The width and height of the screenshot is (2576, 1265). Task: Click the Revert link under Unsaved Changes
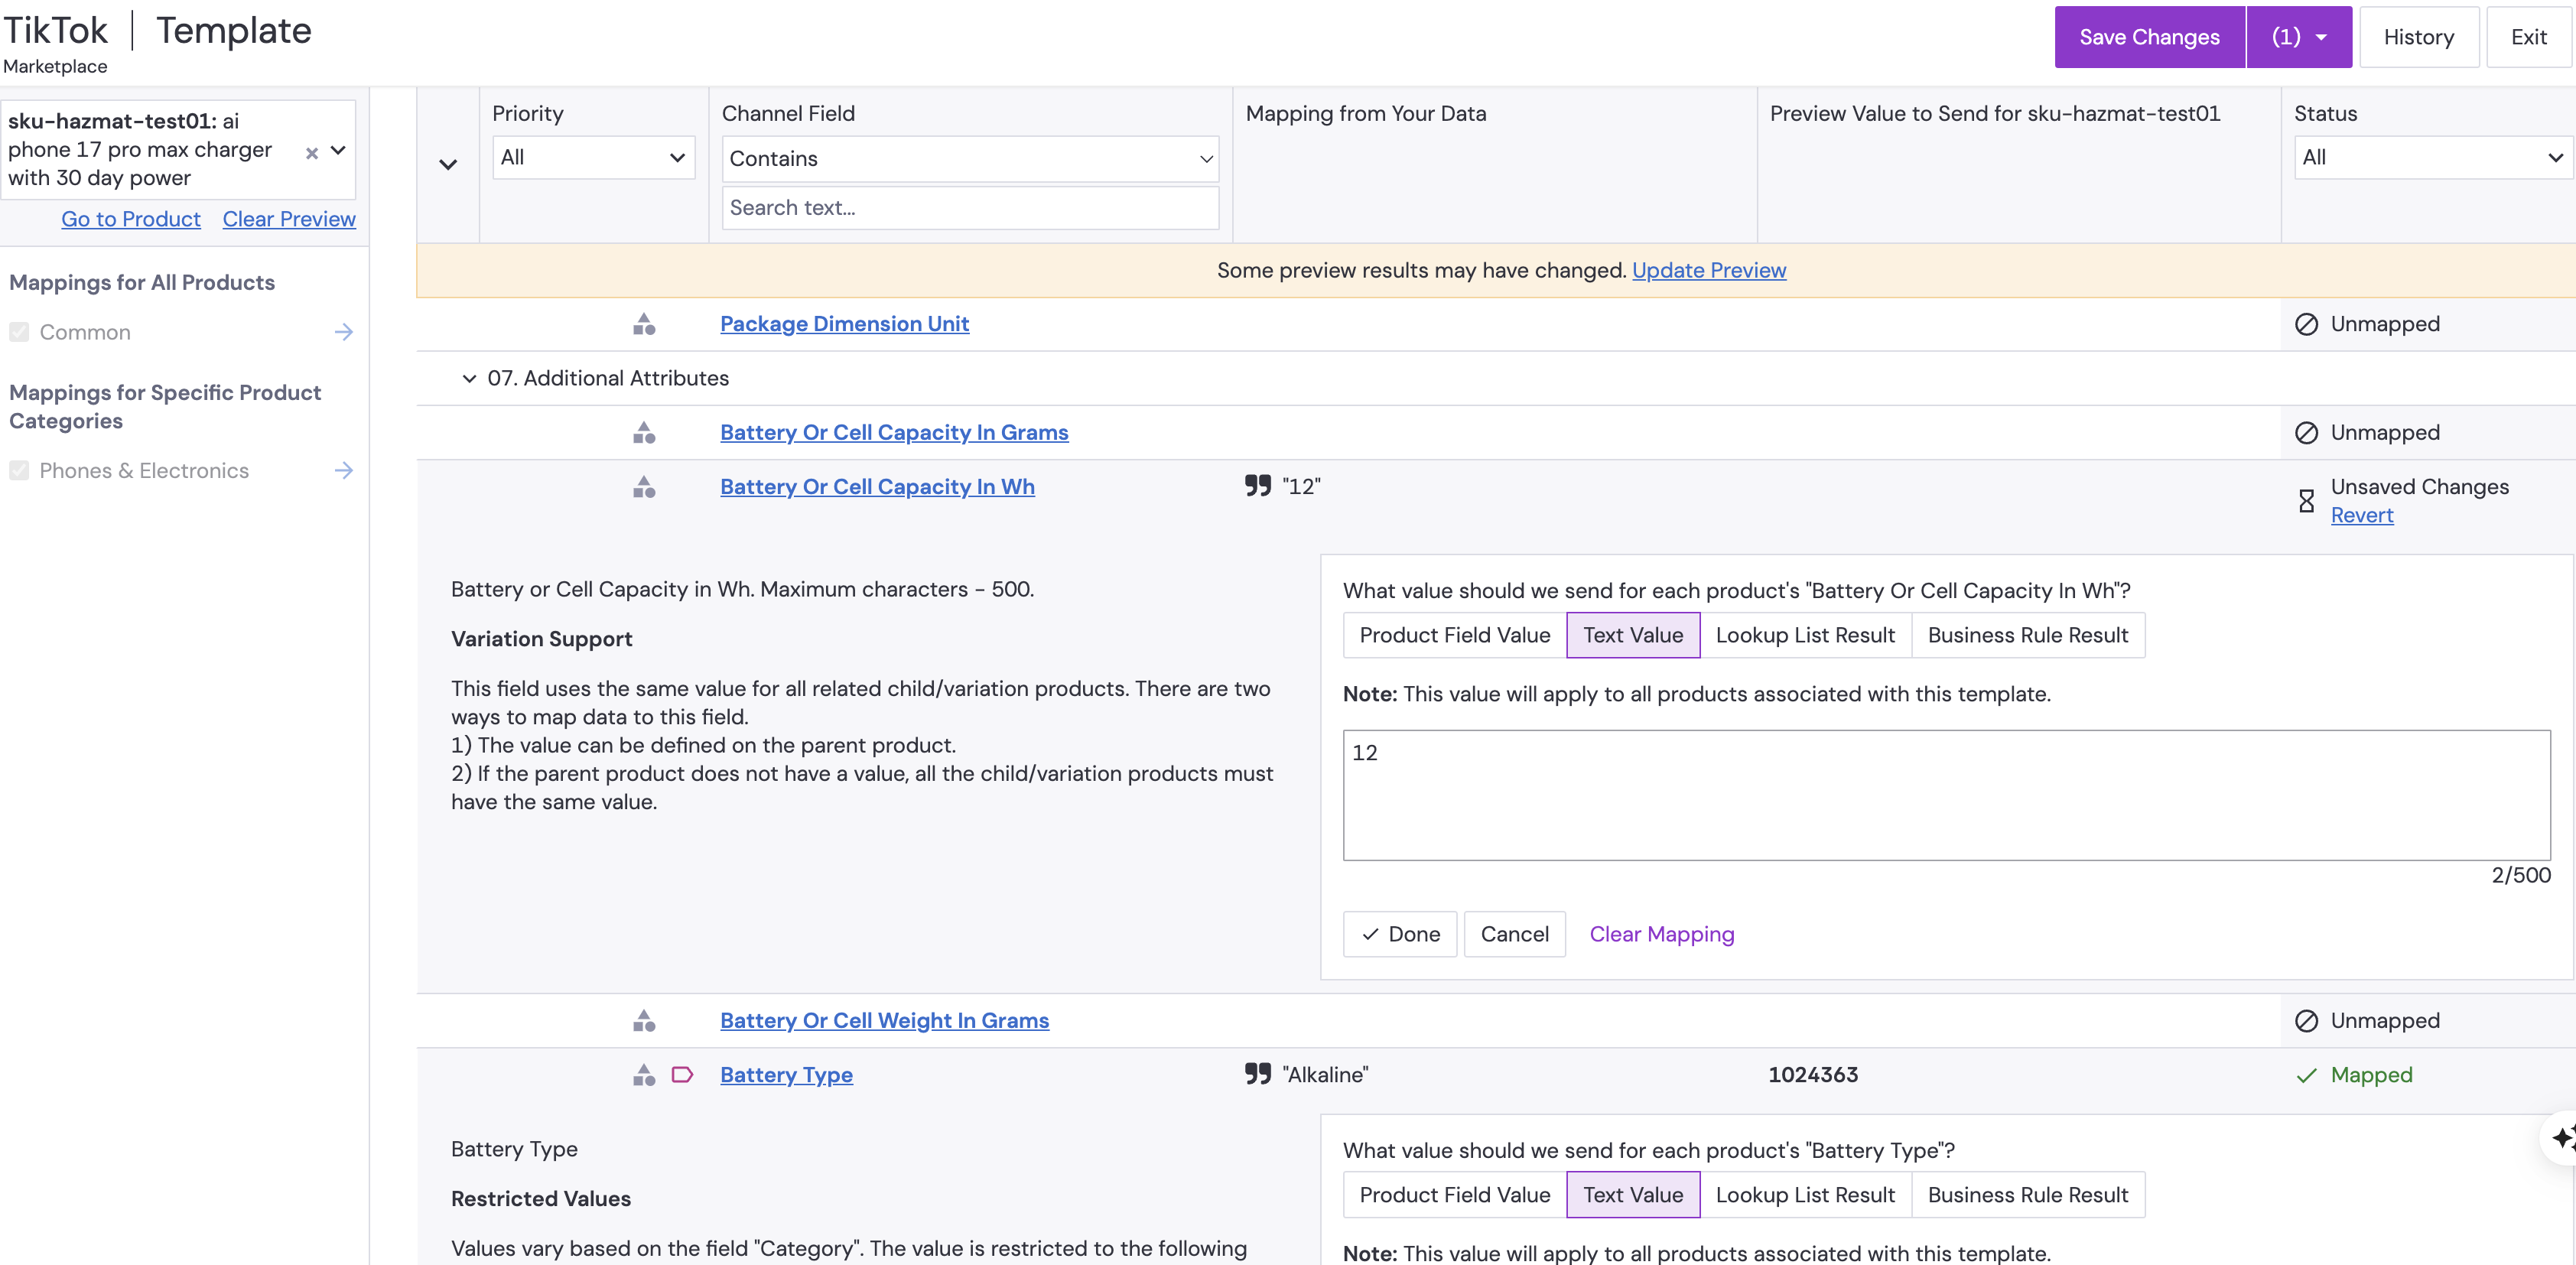tap(2361, 515)
